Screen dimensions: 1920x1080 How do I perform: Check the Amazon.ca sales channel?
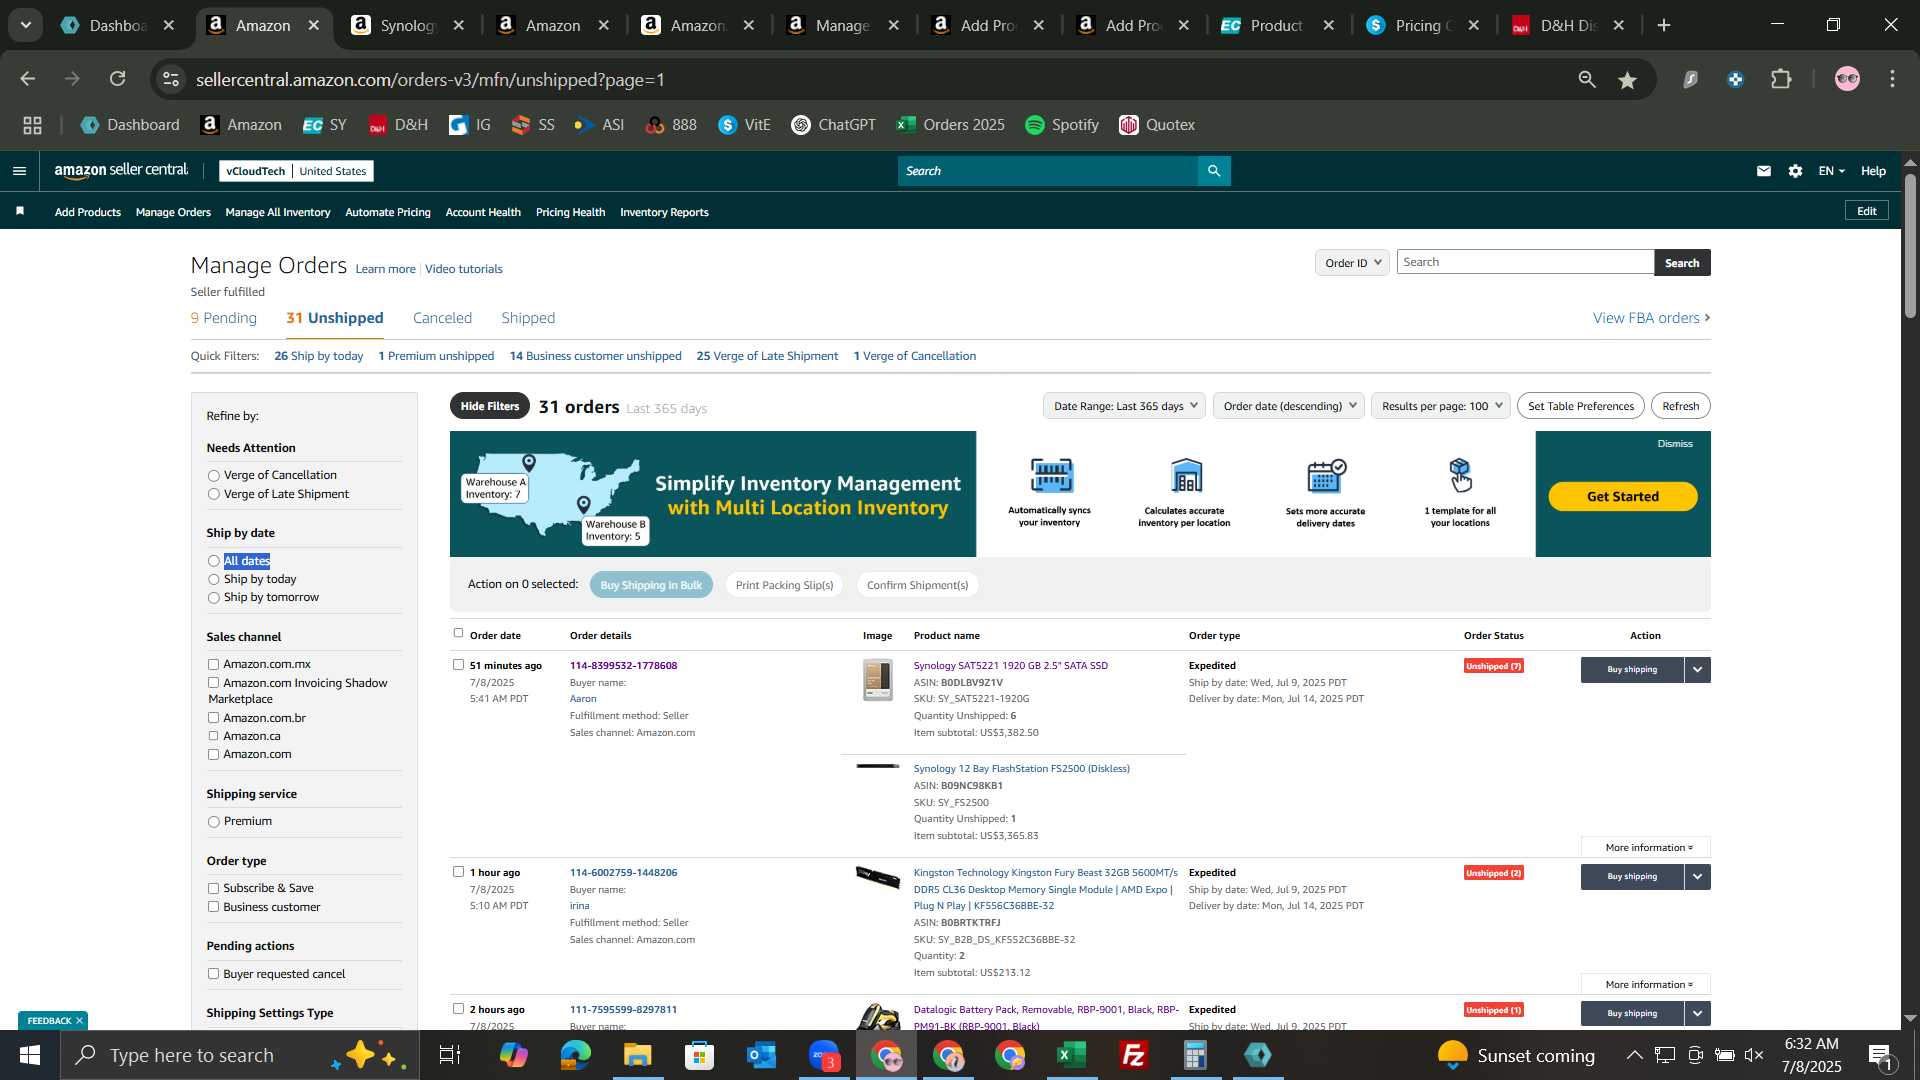213,736
